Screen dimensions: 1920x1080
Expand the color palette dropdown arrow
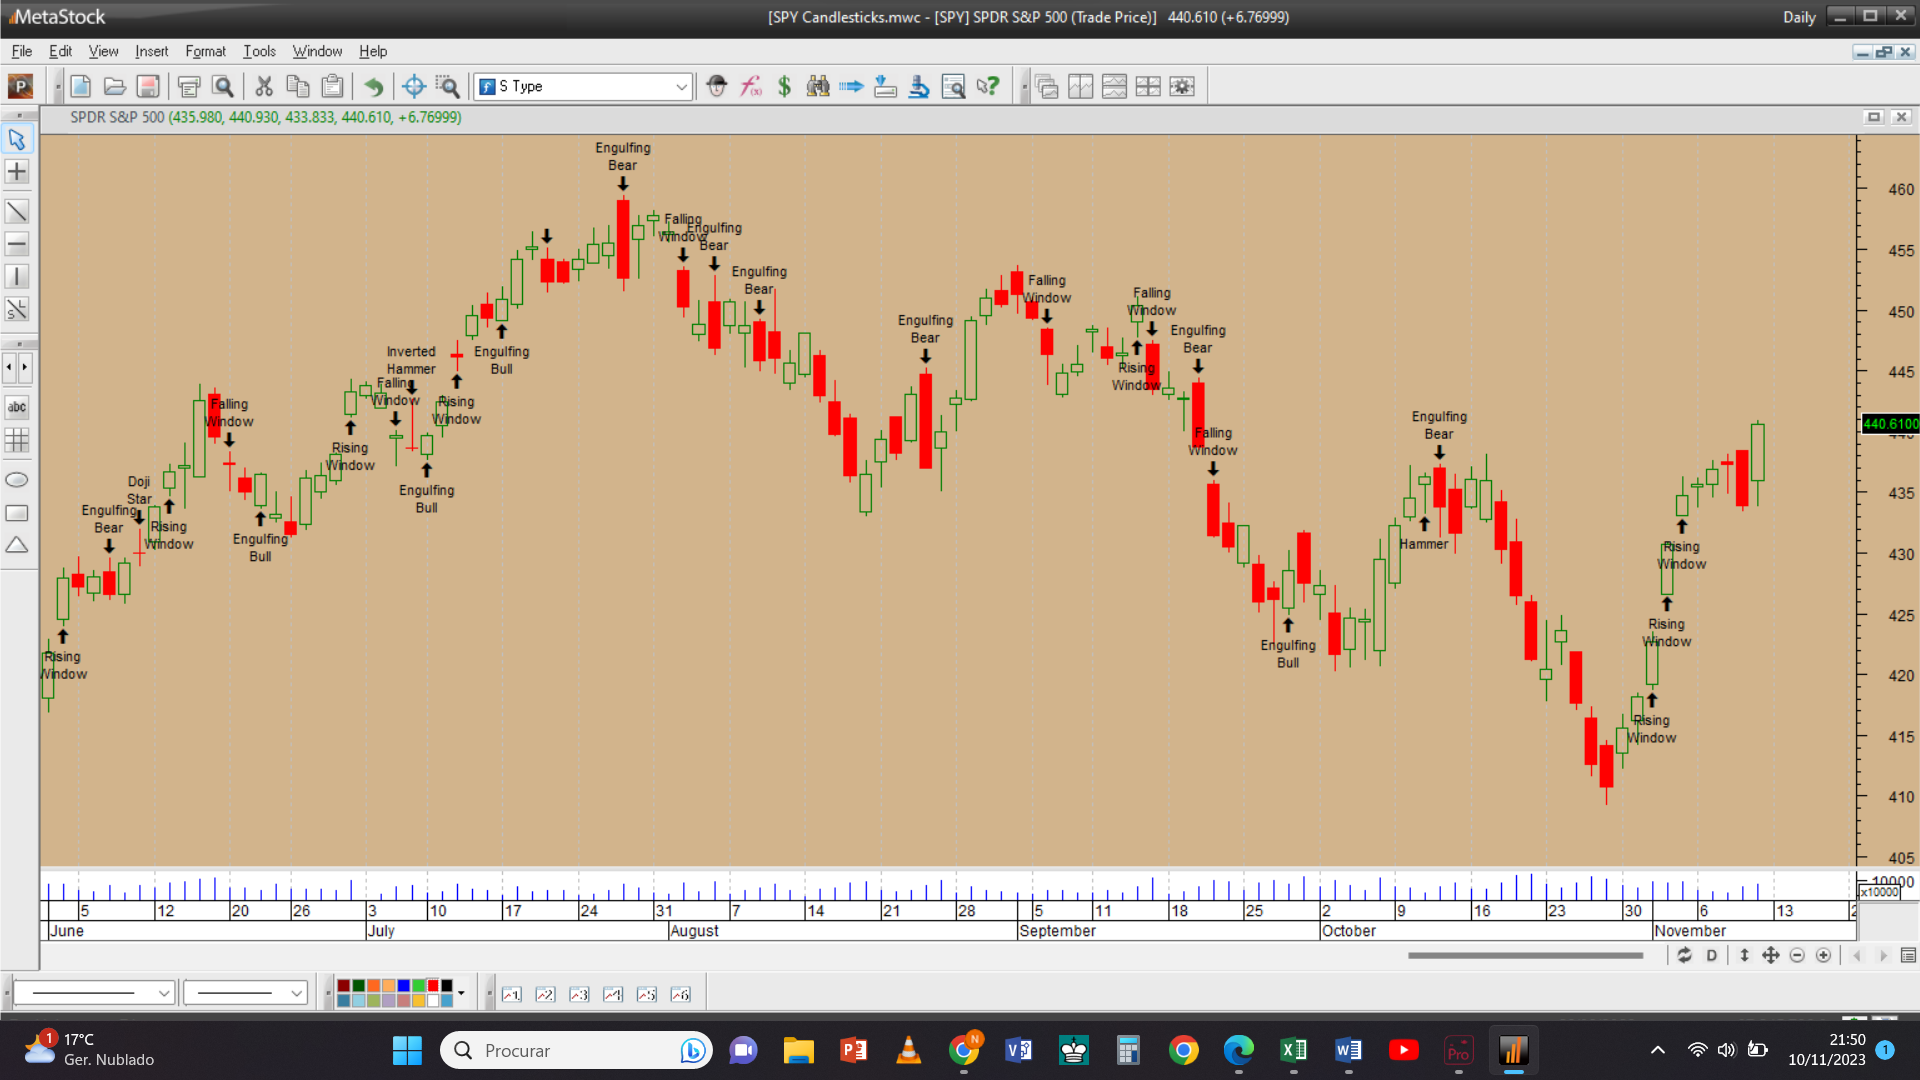pyautogui.click(x=461, y=994)
